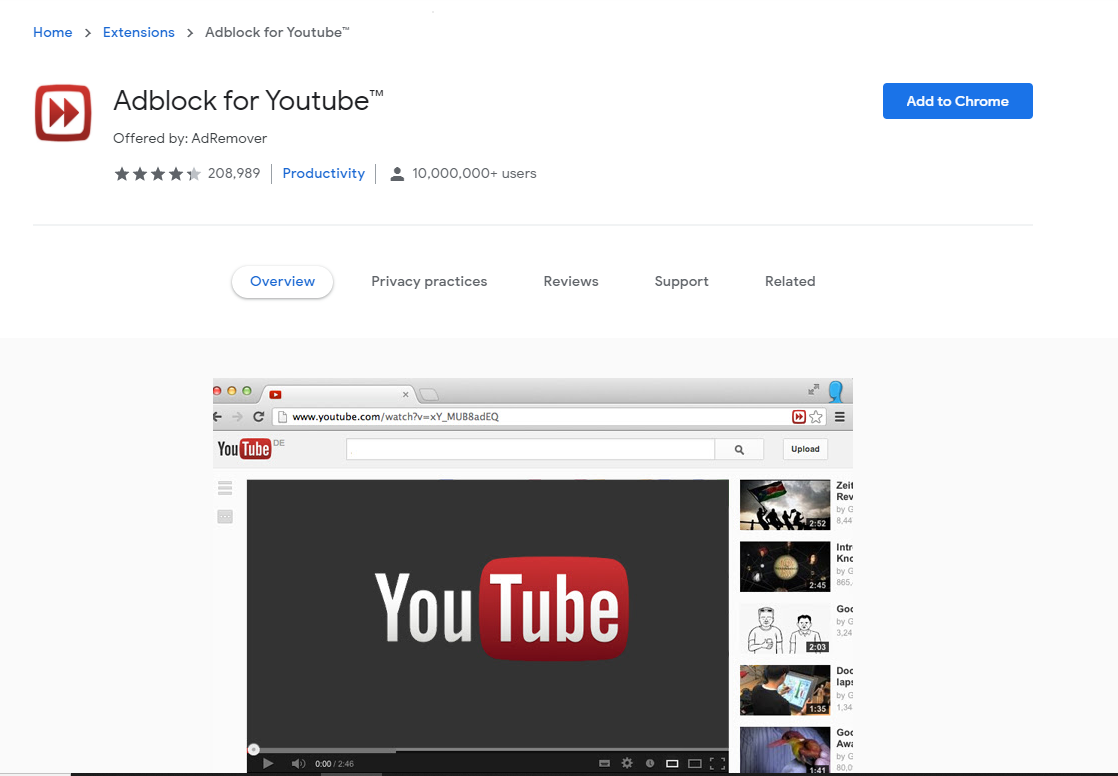Click the new tab button in the preview browser
This screenshot has height=776, width=1118.
429,394
